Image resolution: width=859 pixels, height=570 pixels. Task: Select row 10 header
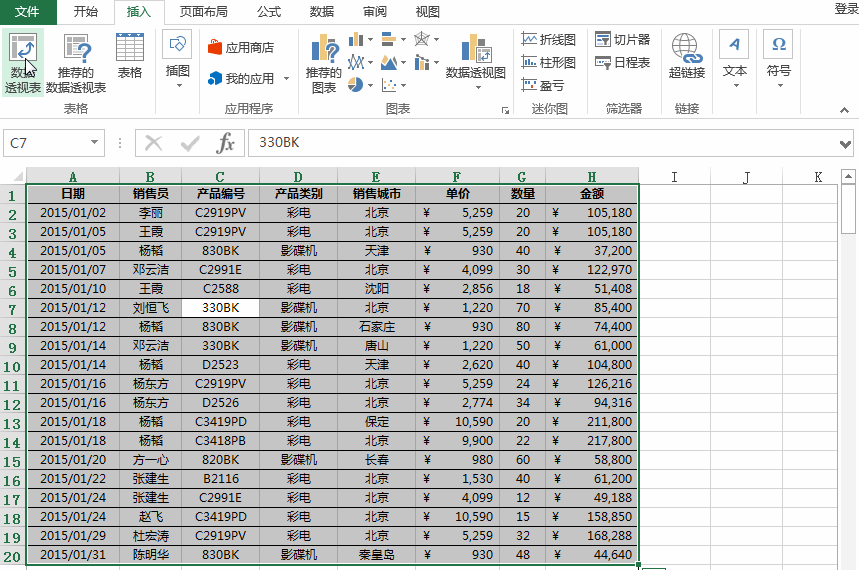[12, 366]
